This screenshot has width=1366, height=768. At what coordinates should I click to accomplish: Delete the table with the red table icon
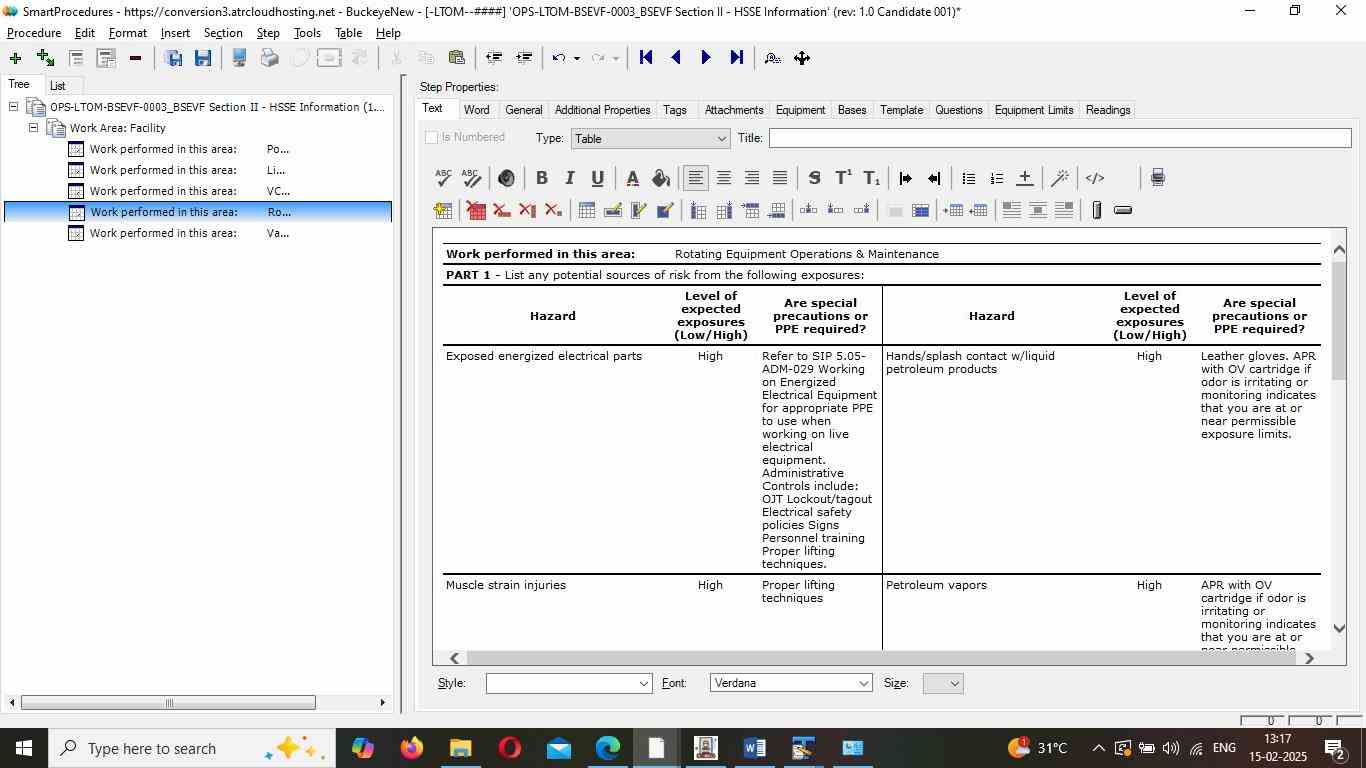(x=475, y=210)
